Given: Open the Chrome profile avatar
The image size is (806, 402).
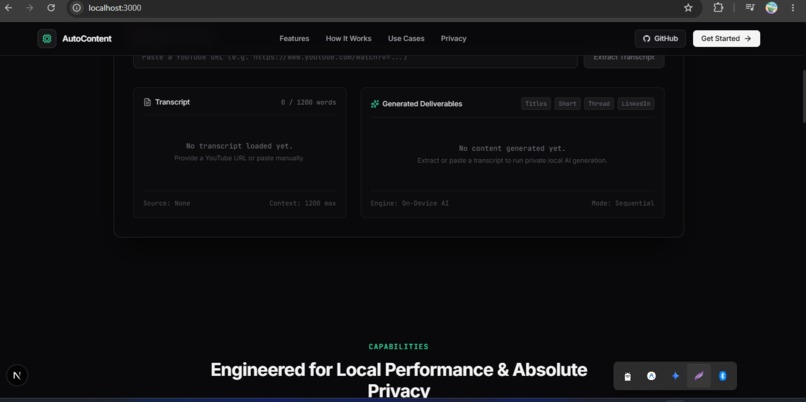Looking at the screenshot, I should pyautogui.click(x=772, y=8).
